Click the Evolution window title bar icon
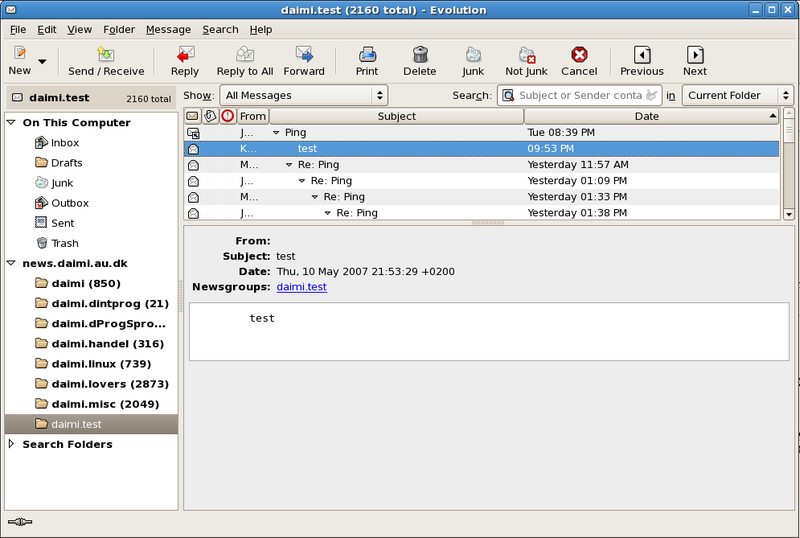Screen dimensions: 800x538 coord(10,10)
